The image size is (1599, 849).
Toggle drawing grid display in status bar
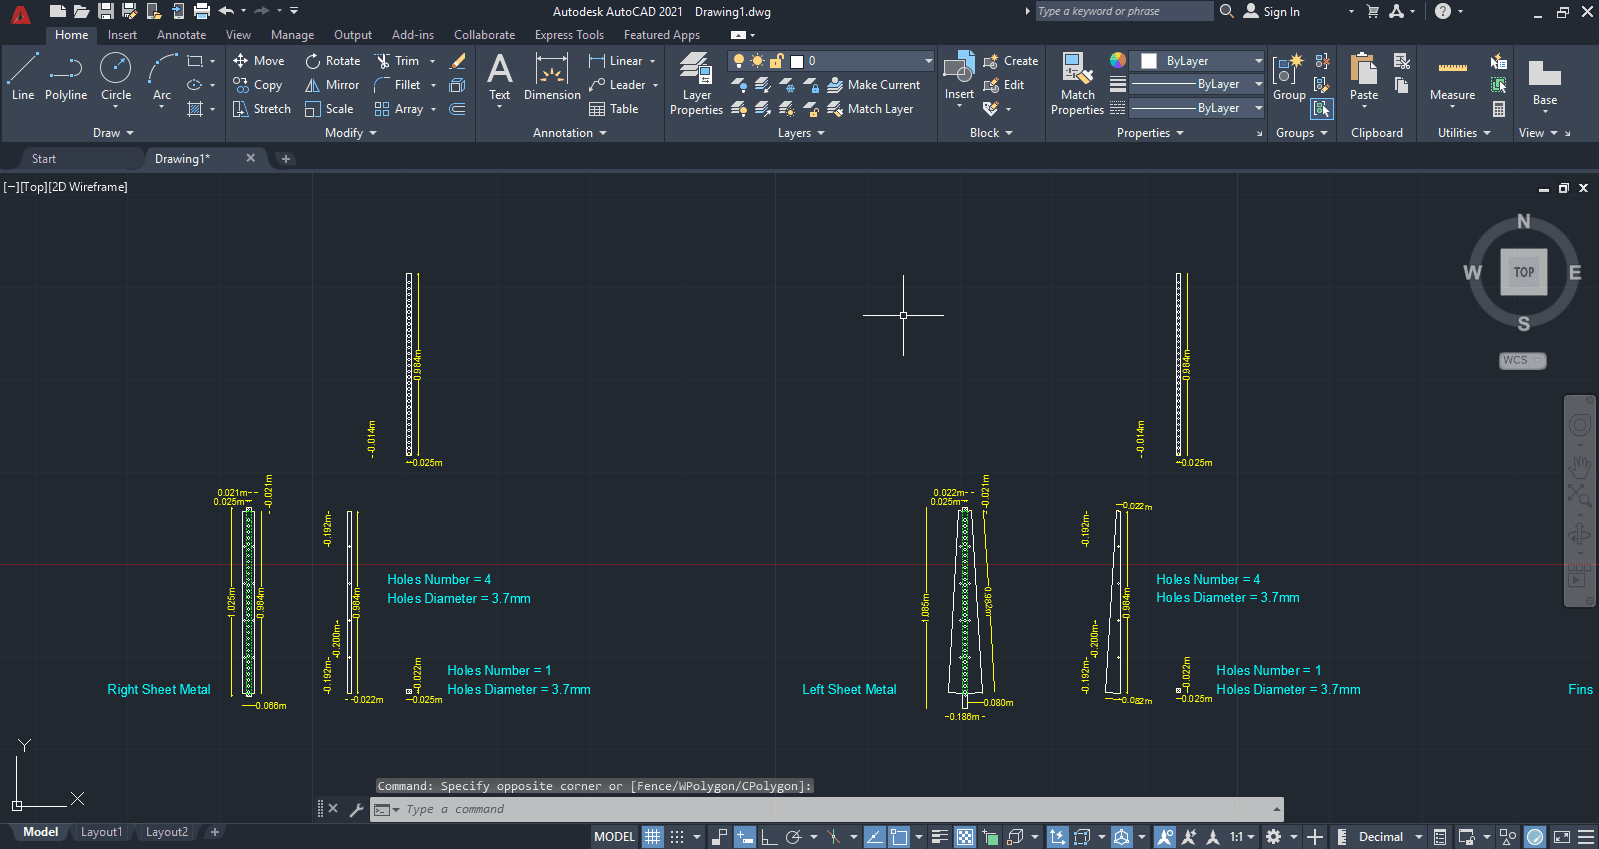click(652, 837)
